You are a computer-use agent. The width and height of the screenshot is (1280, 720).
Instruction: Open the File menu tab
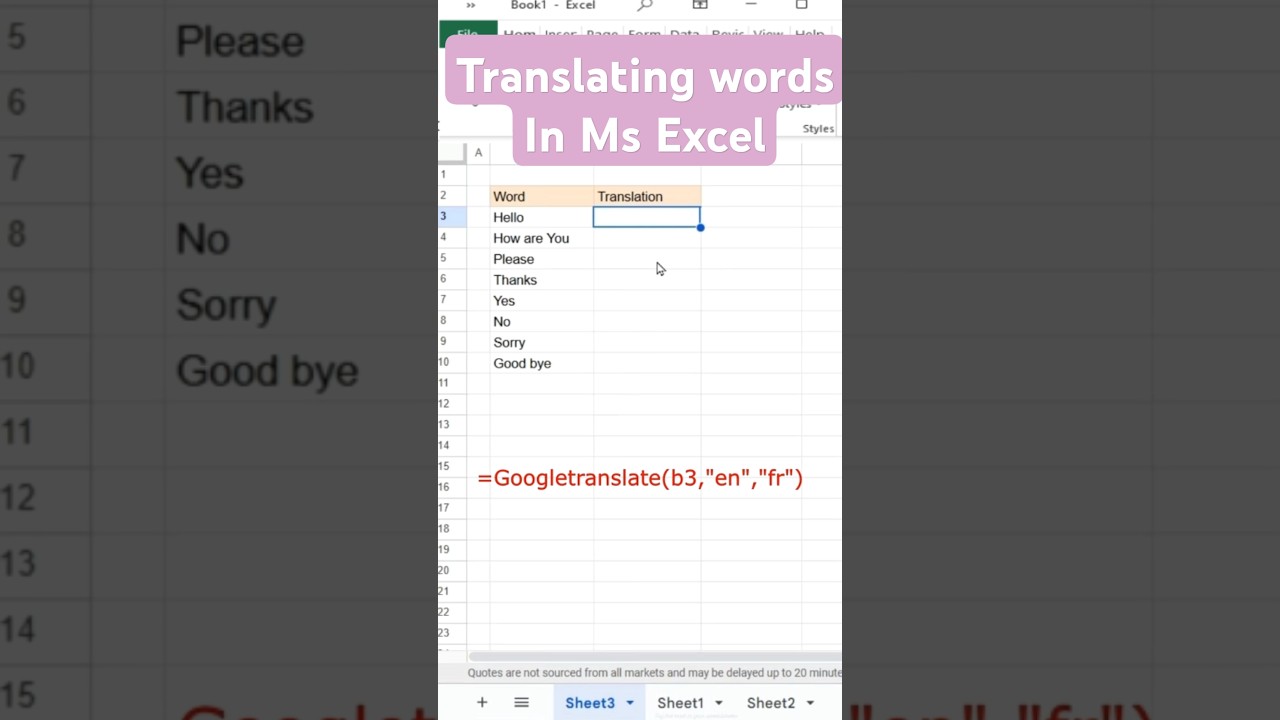[x=468, y=34]
